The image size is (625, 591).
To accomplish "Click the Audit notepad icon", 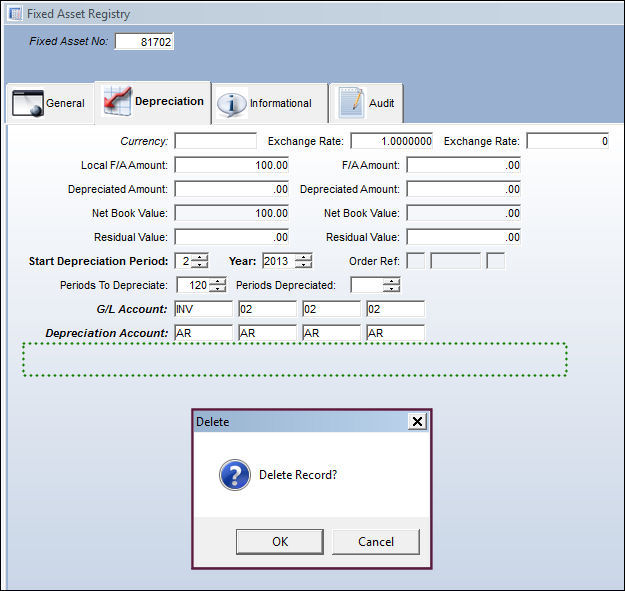I will (352, 103).
